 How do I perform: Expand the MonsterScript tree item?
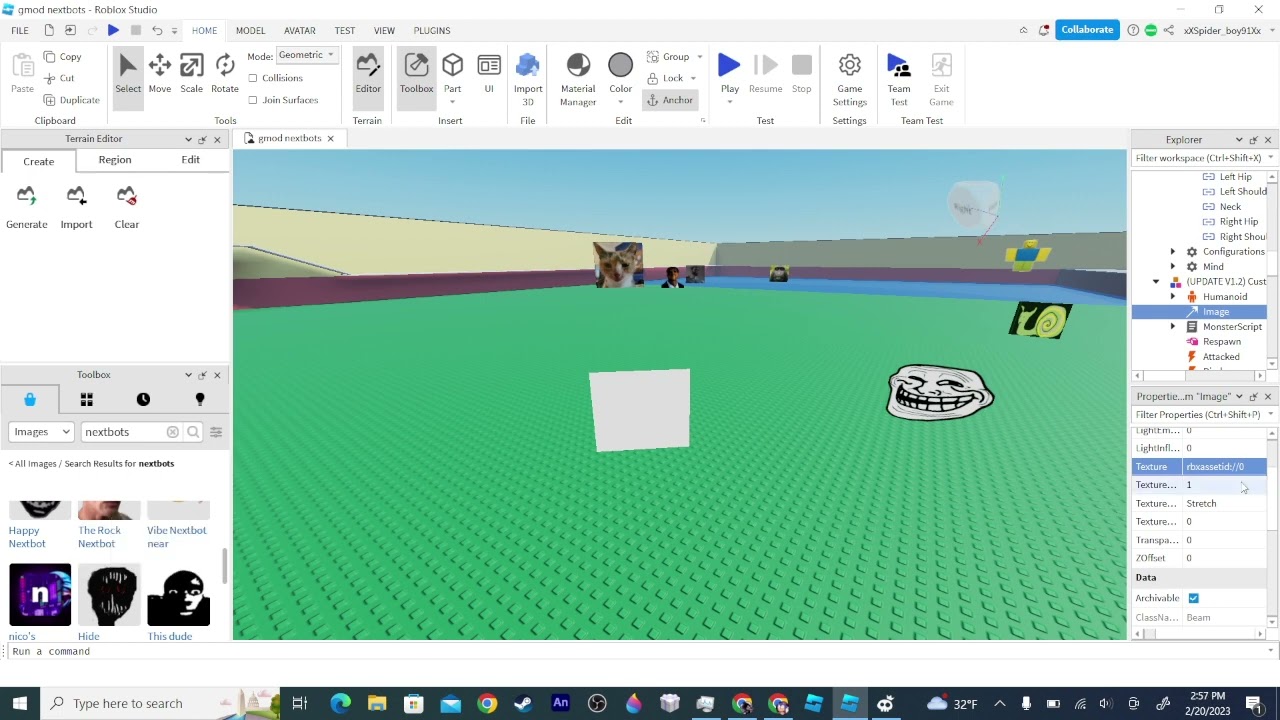[1173, 327]
